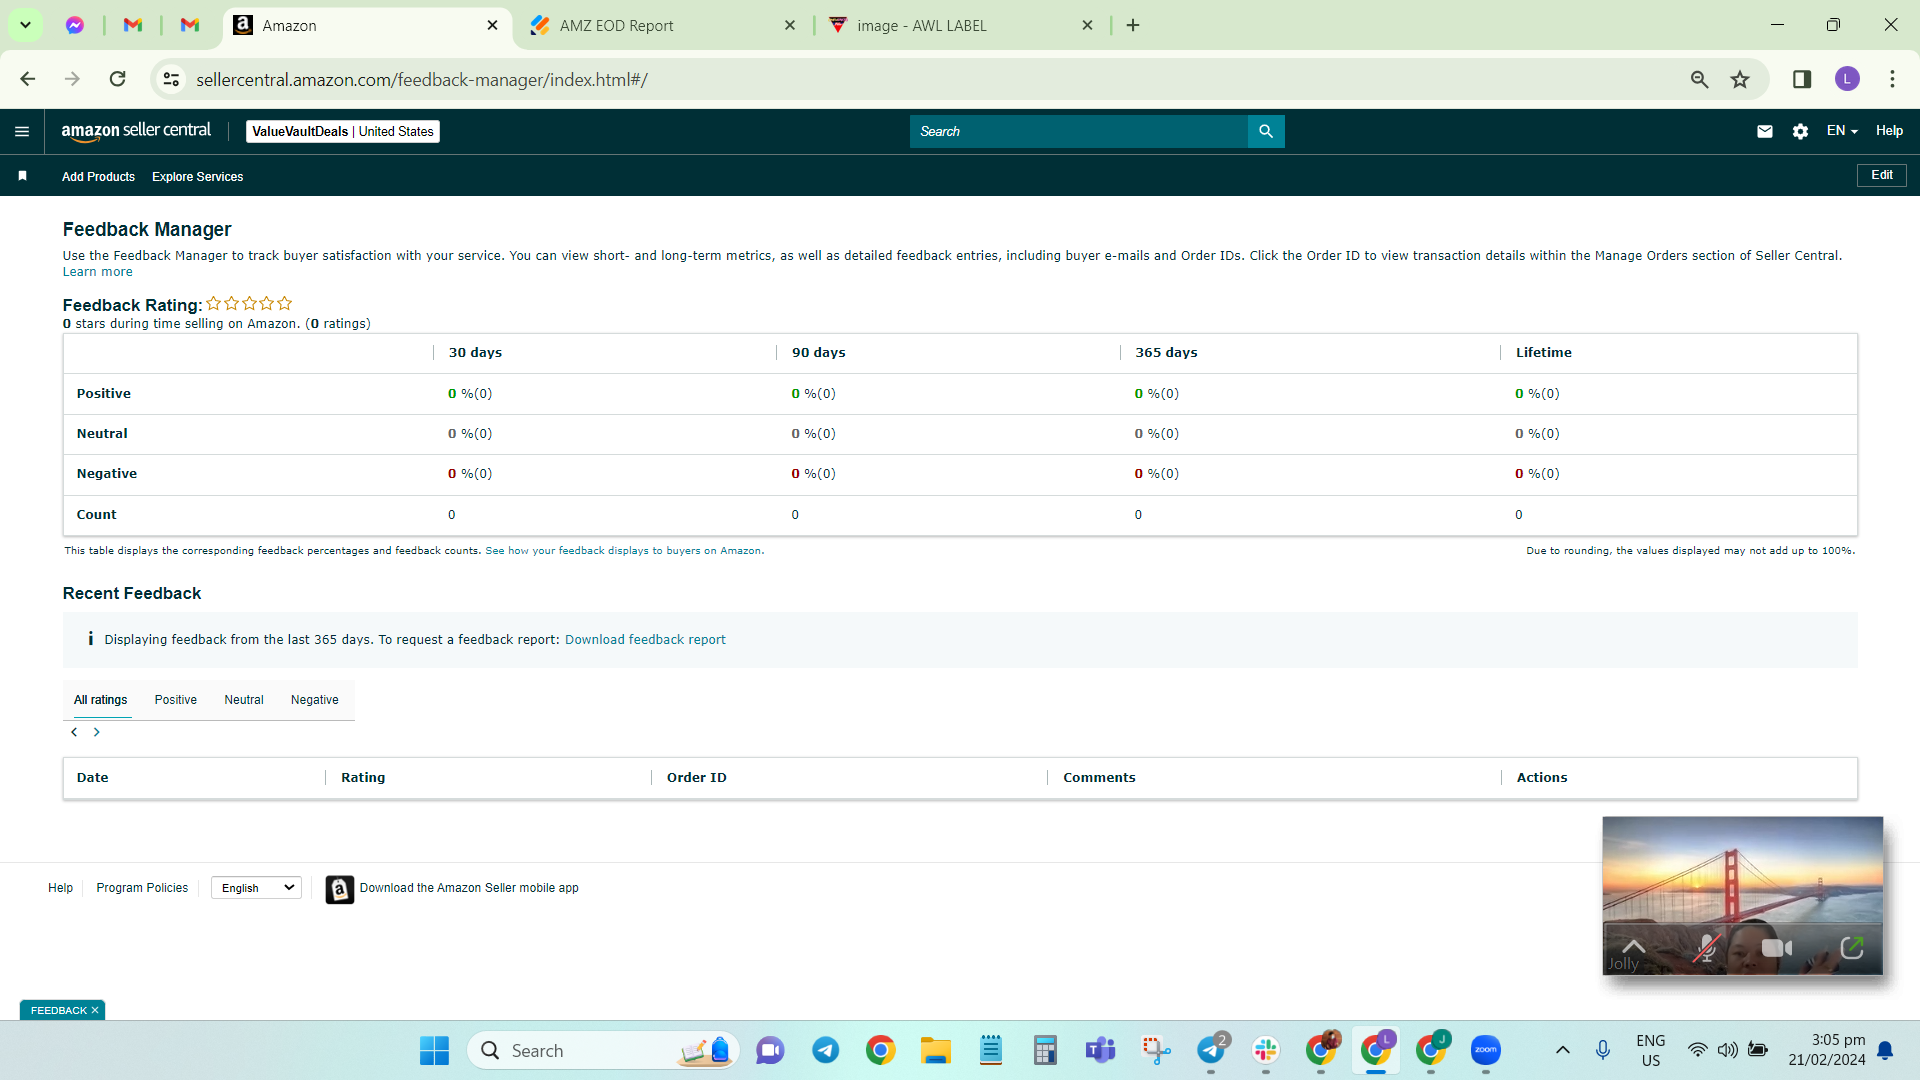Click the Amazon Seller Central logo
This screenshot has width=1920, height=1080.
(136, 131)
